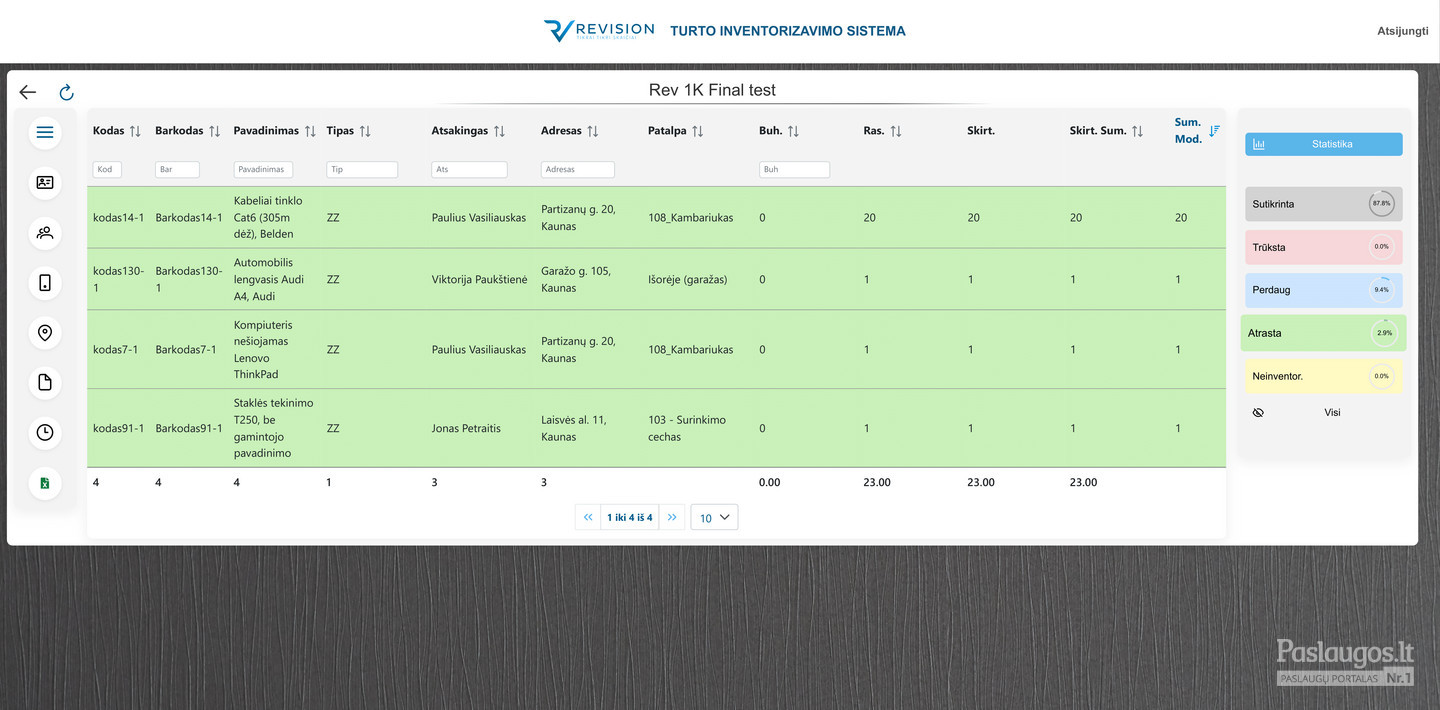Click the Sum. Mod. column header
Screen dimensions: 1440x710
(x=1188, y=131)
